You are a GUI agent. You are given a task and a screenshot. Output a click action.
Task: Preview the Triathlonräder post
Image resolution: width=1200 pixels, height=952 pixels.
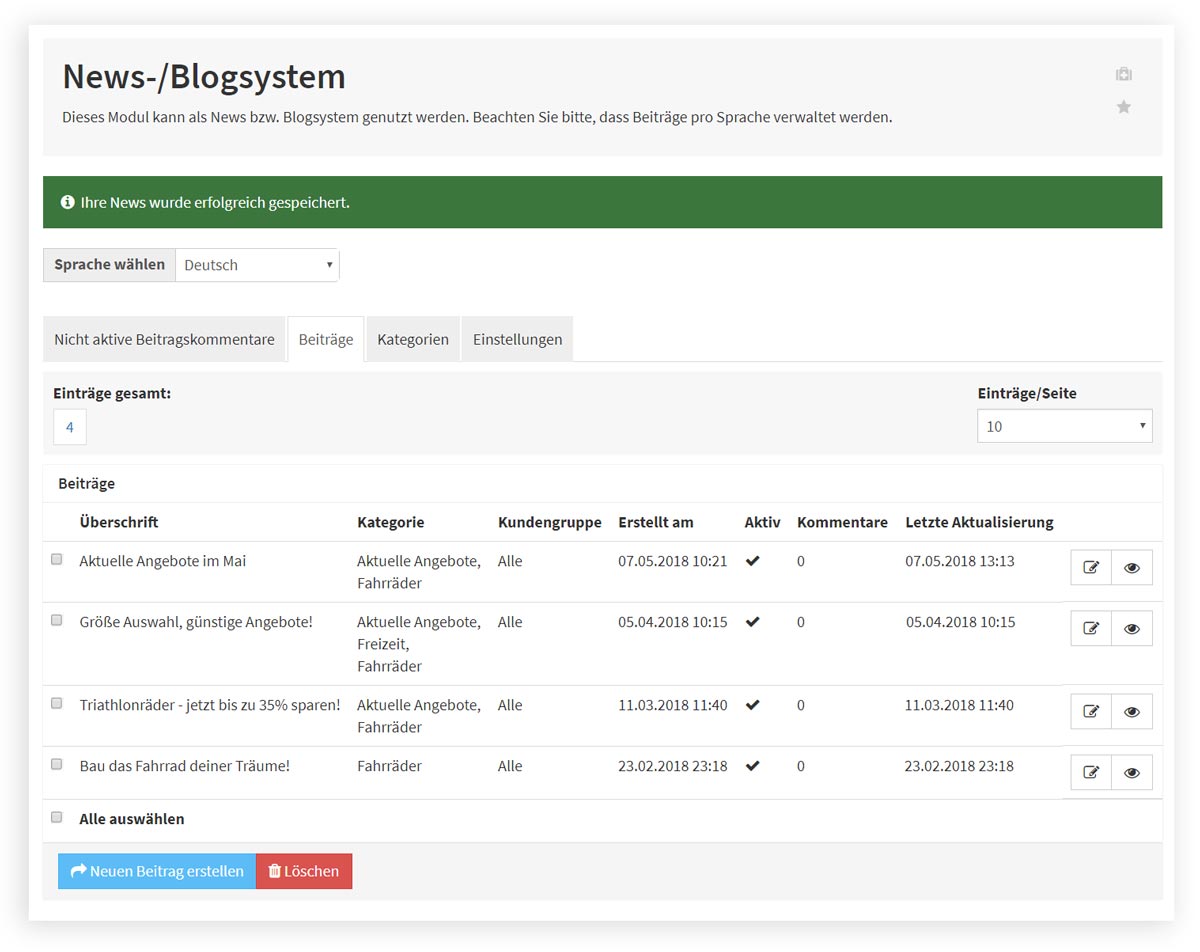(1132, 711)
